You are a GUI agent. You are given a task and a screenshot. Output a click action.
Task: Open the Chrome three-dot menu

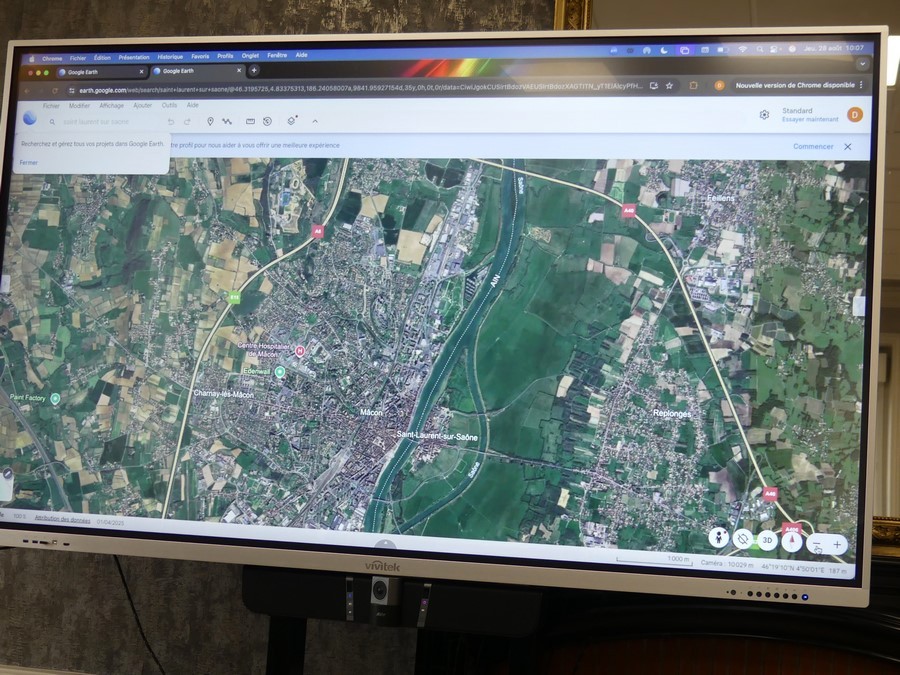click(x=861, y=85)
